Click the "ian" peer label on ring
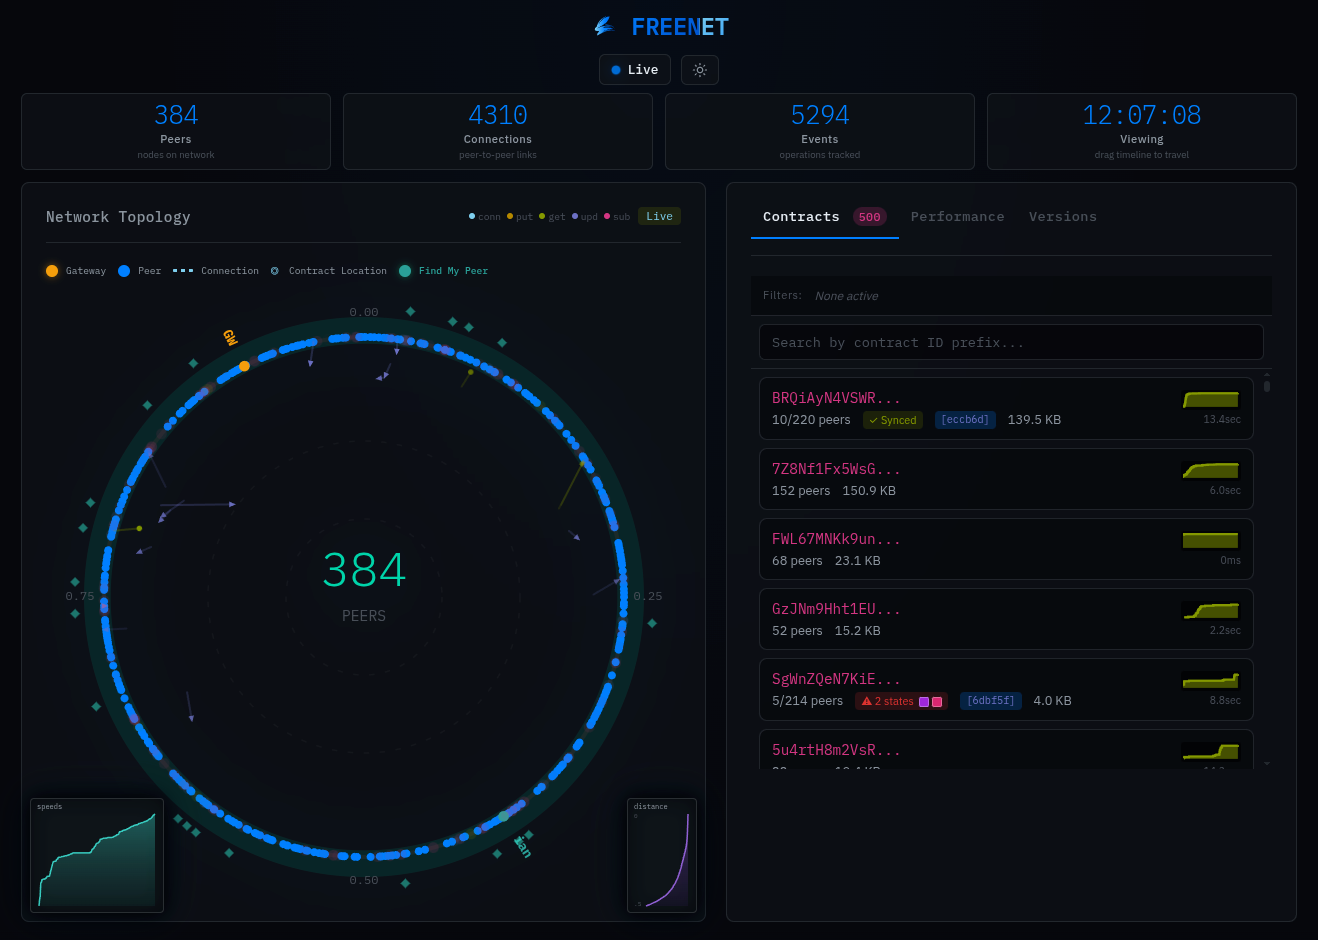This screenshot has height=940, width=1318. (x=523, y=847)
